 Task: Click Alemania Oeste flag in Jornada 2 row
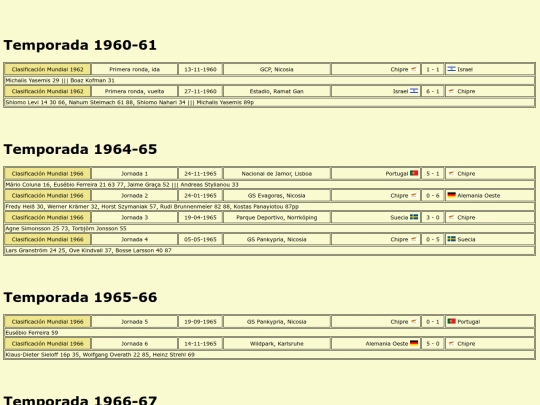451,195
